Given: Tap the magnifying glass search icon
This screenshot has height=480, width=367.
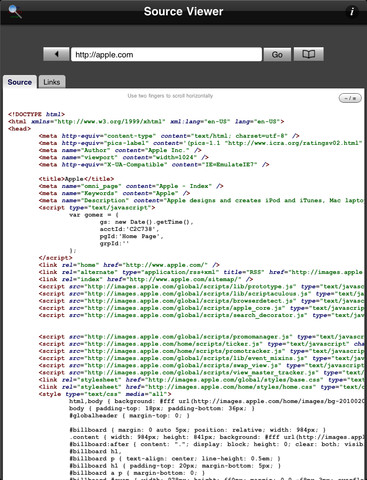Looking at the screenshot, I should (15, 12).
